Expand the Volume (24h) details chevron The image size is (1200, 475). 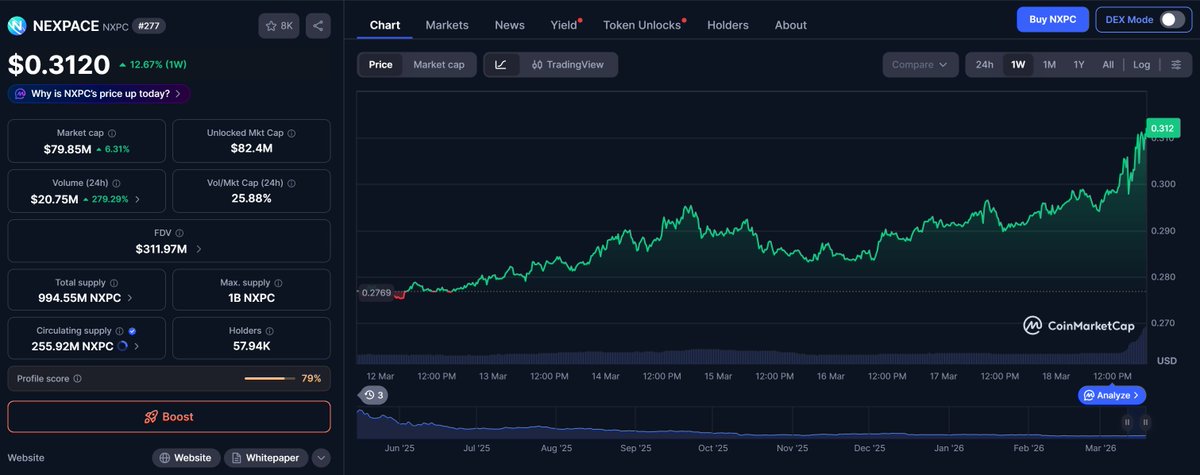[138, 199]
